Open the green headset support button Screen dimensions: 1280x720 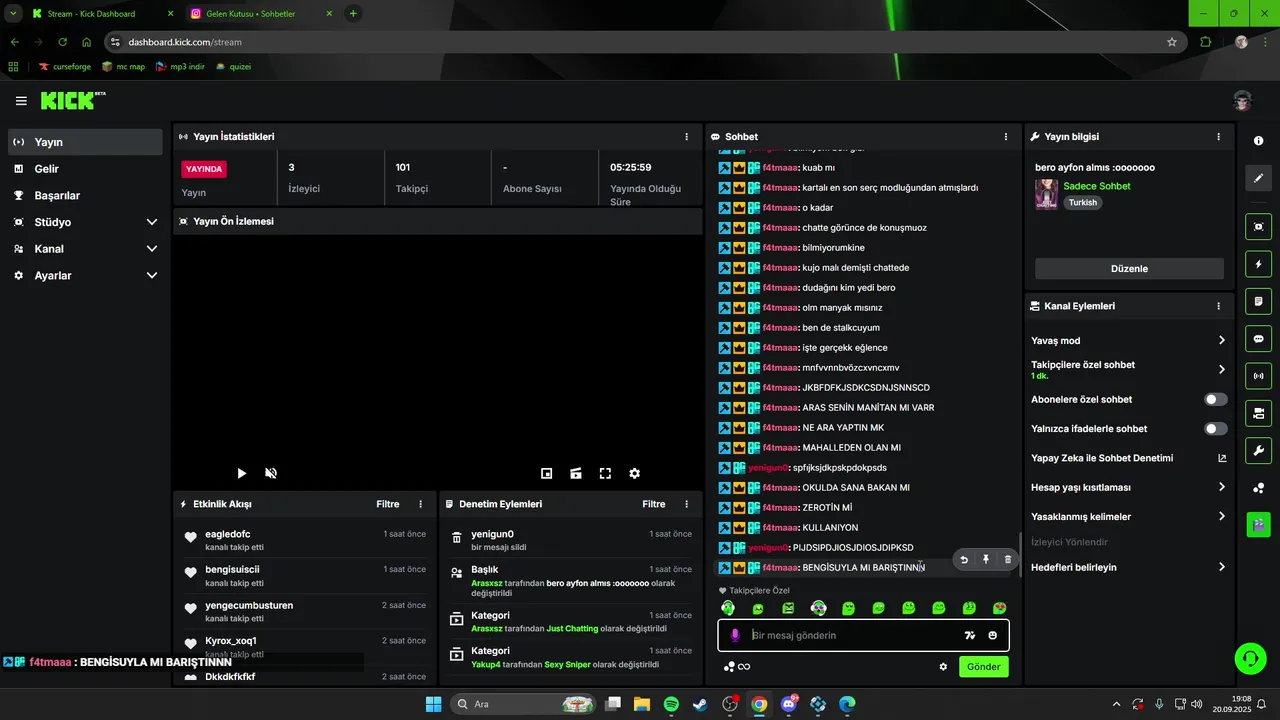point(1250,658)
